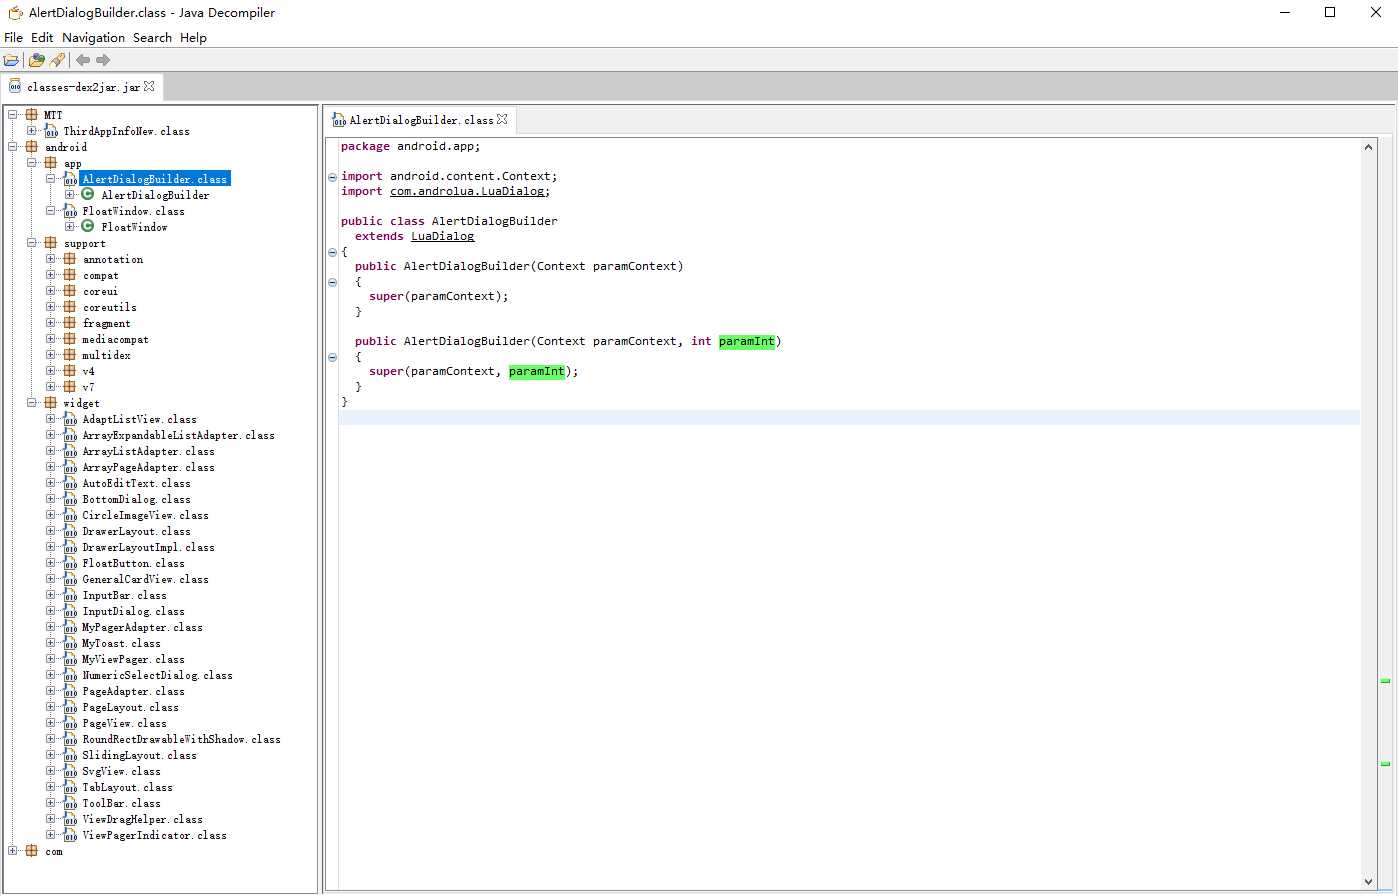The width and height of the screenshot is (1398, 896).
Task: Open the Edit menu
Action: [42, 37]
